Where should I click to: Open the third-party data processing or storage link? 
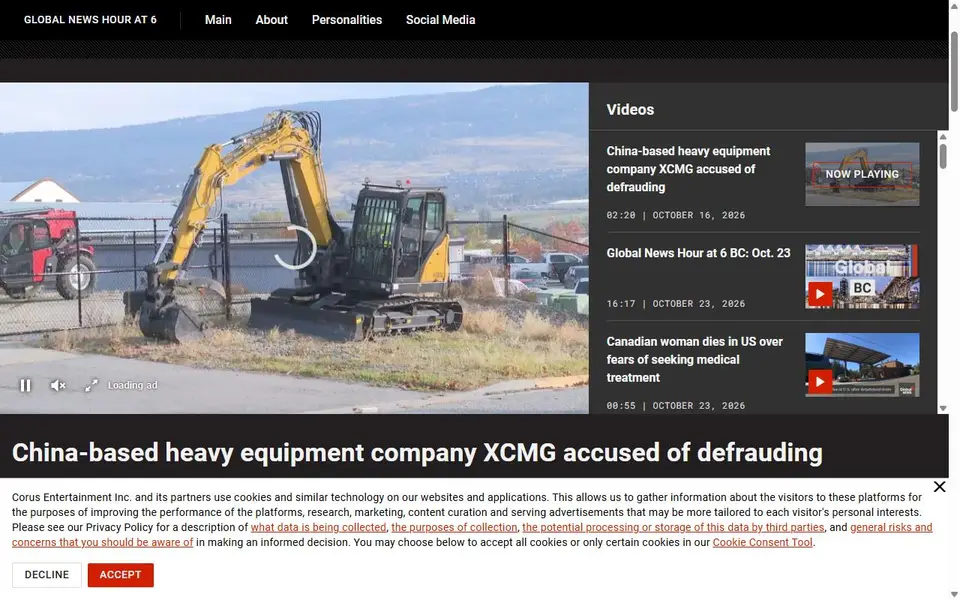click(x=673, y=527)
